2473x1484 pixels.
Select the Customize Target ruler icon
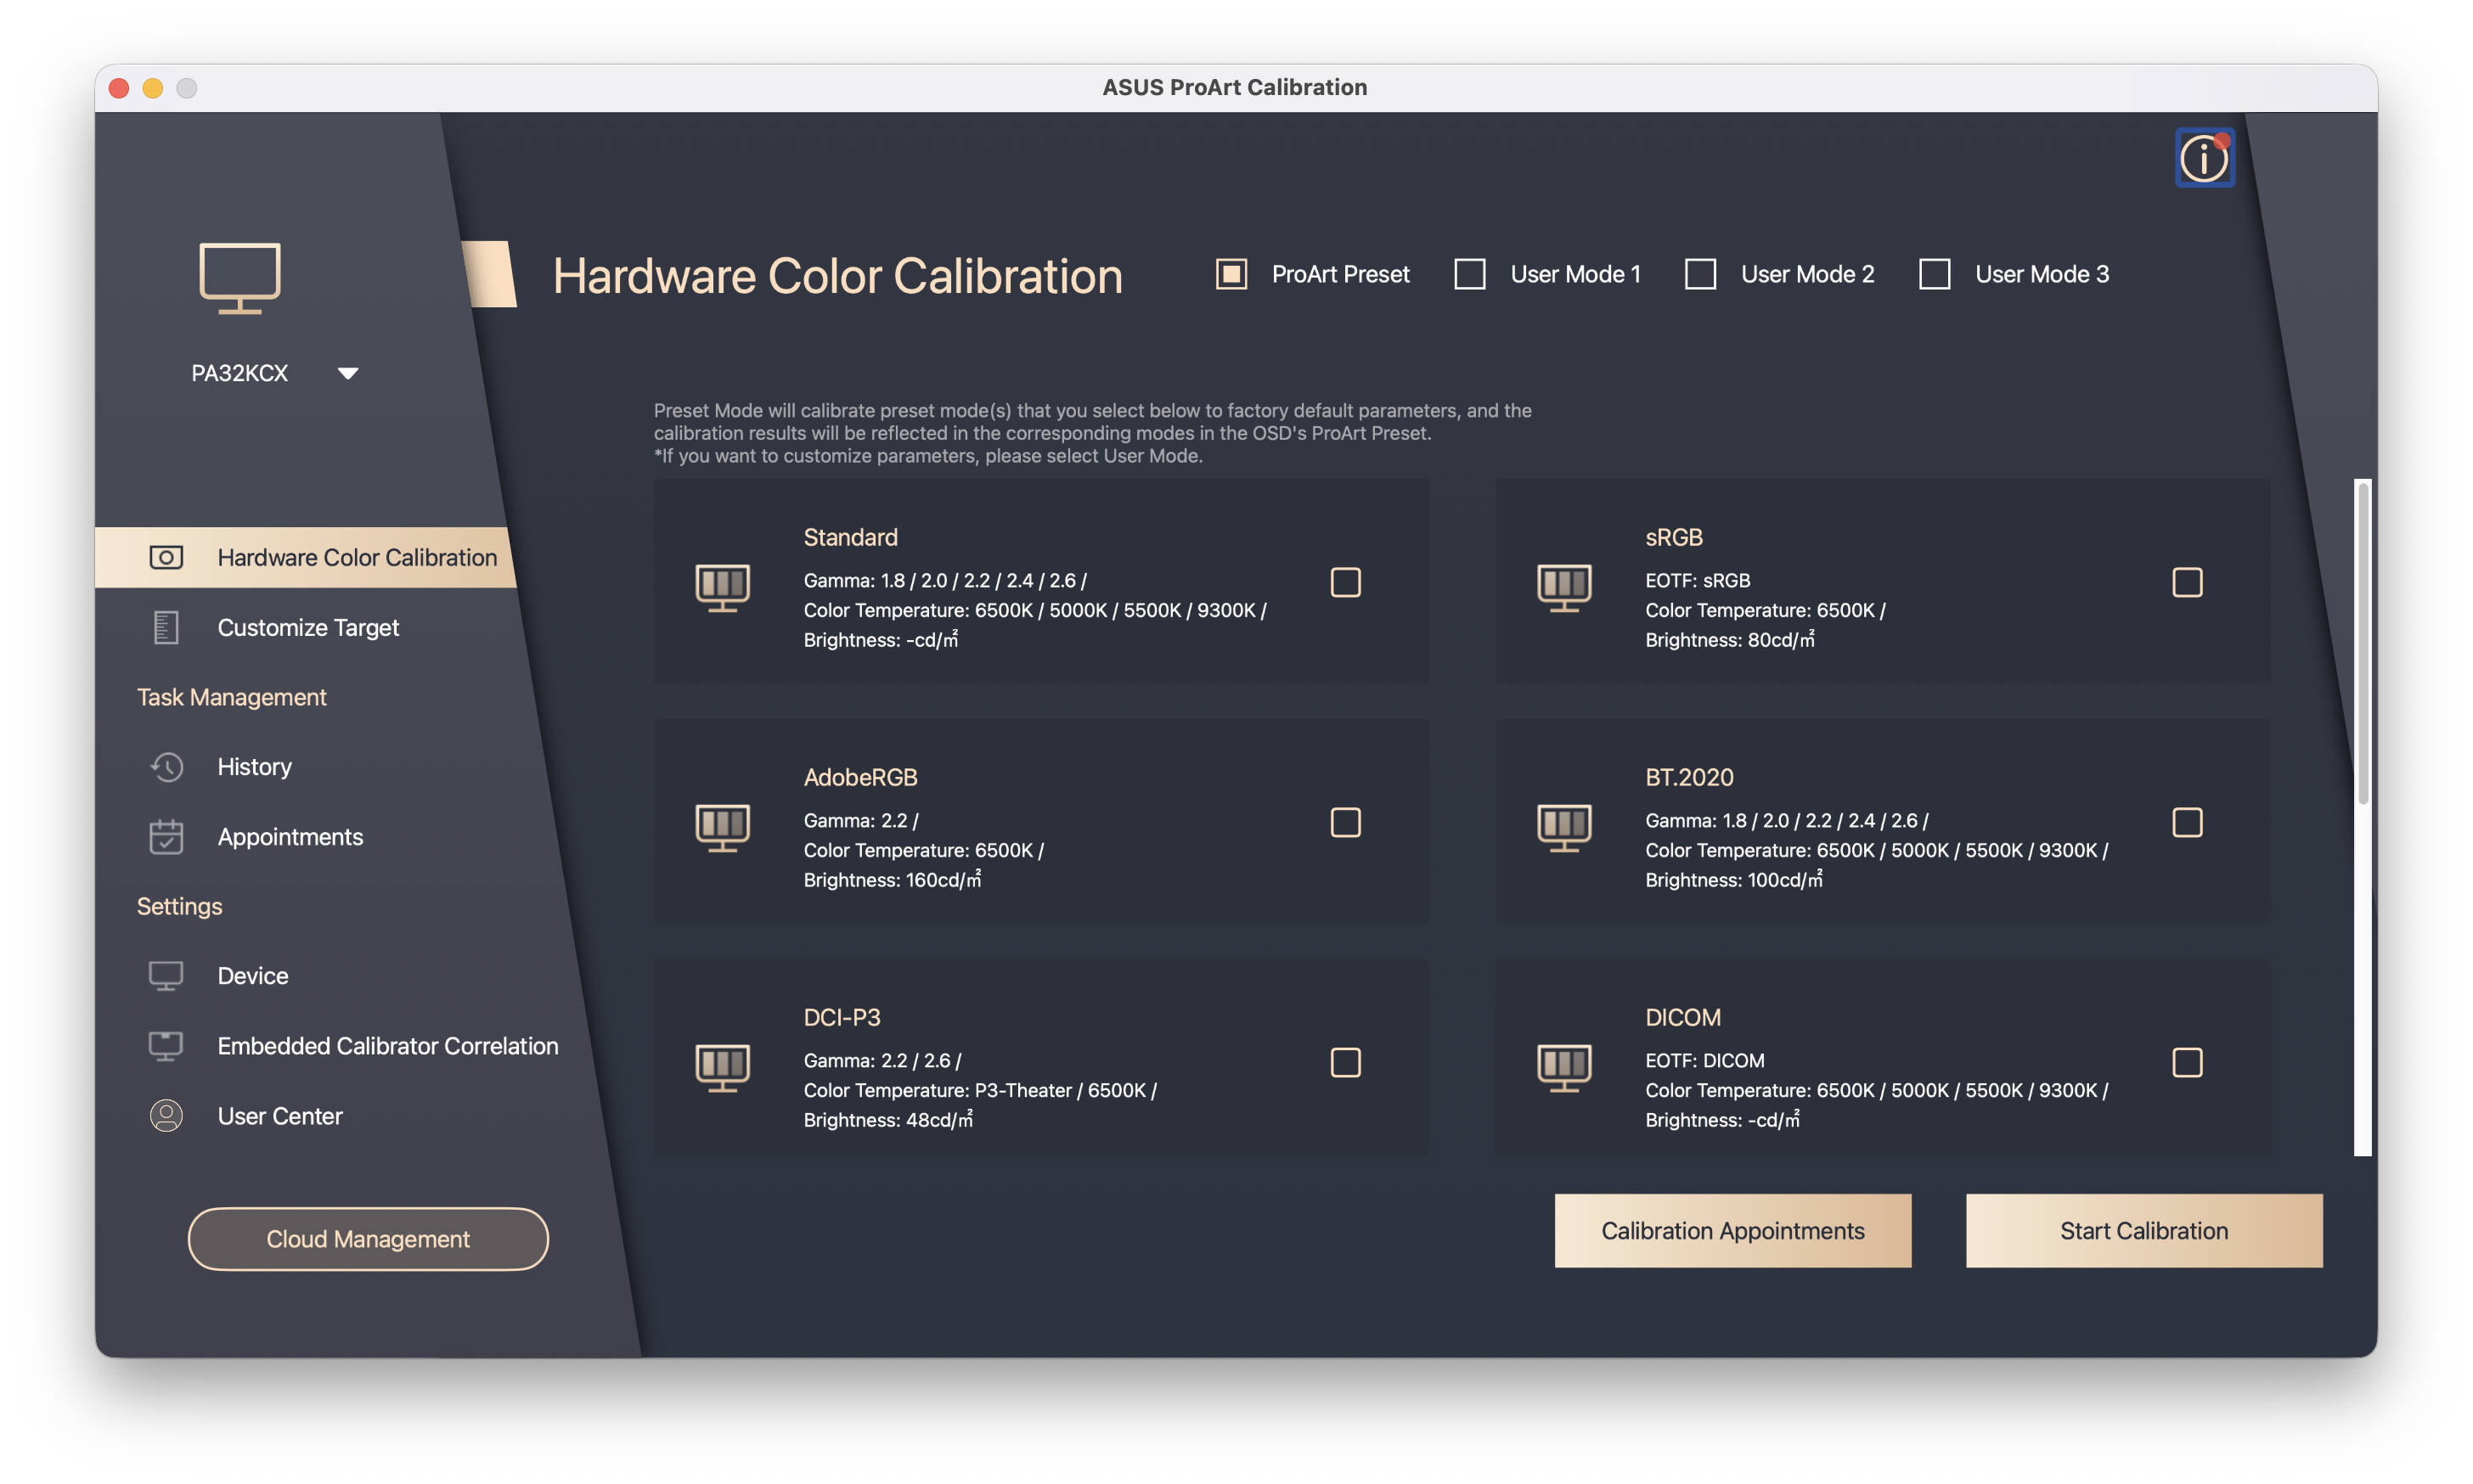coord(166,627)
